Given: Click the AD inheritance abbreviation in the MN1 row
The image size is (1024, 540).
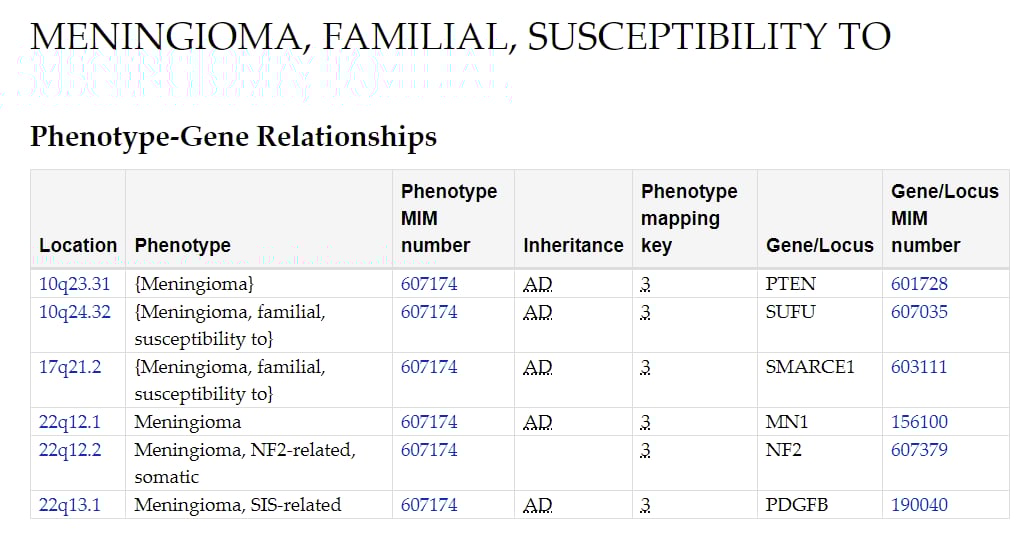Looking at the screenshot, I should point(538,422).
